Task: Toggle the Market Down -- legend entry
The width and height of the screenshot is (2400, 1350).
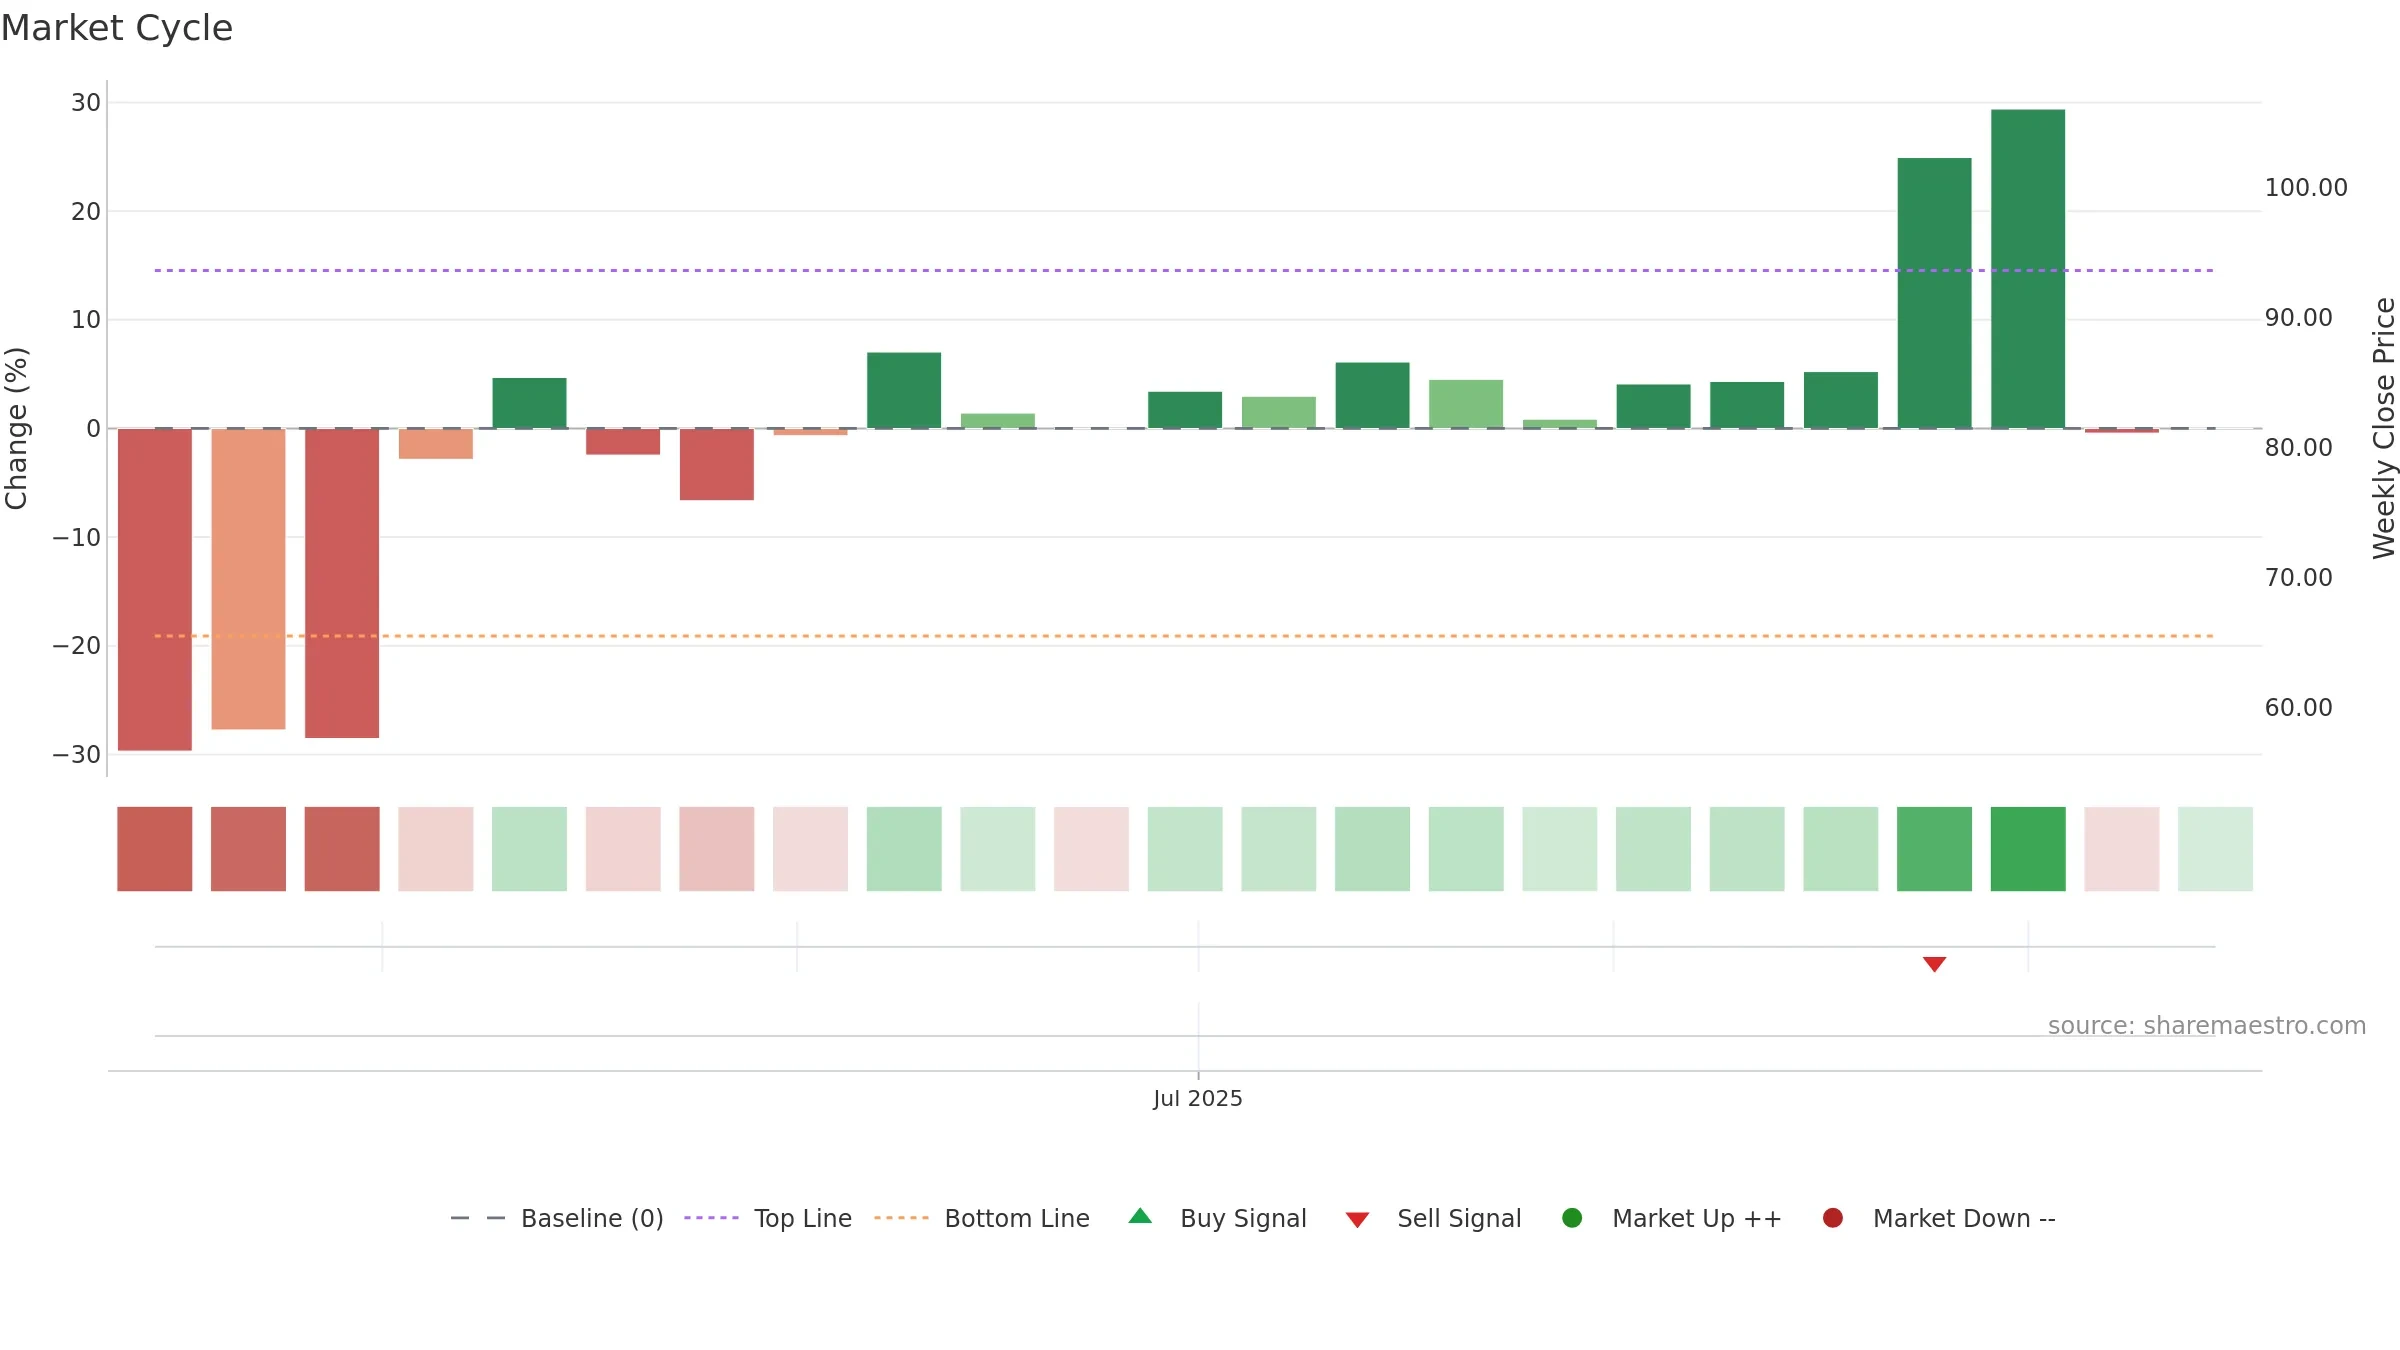Action: (1939, 1218)
